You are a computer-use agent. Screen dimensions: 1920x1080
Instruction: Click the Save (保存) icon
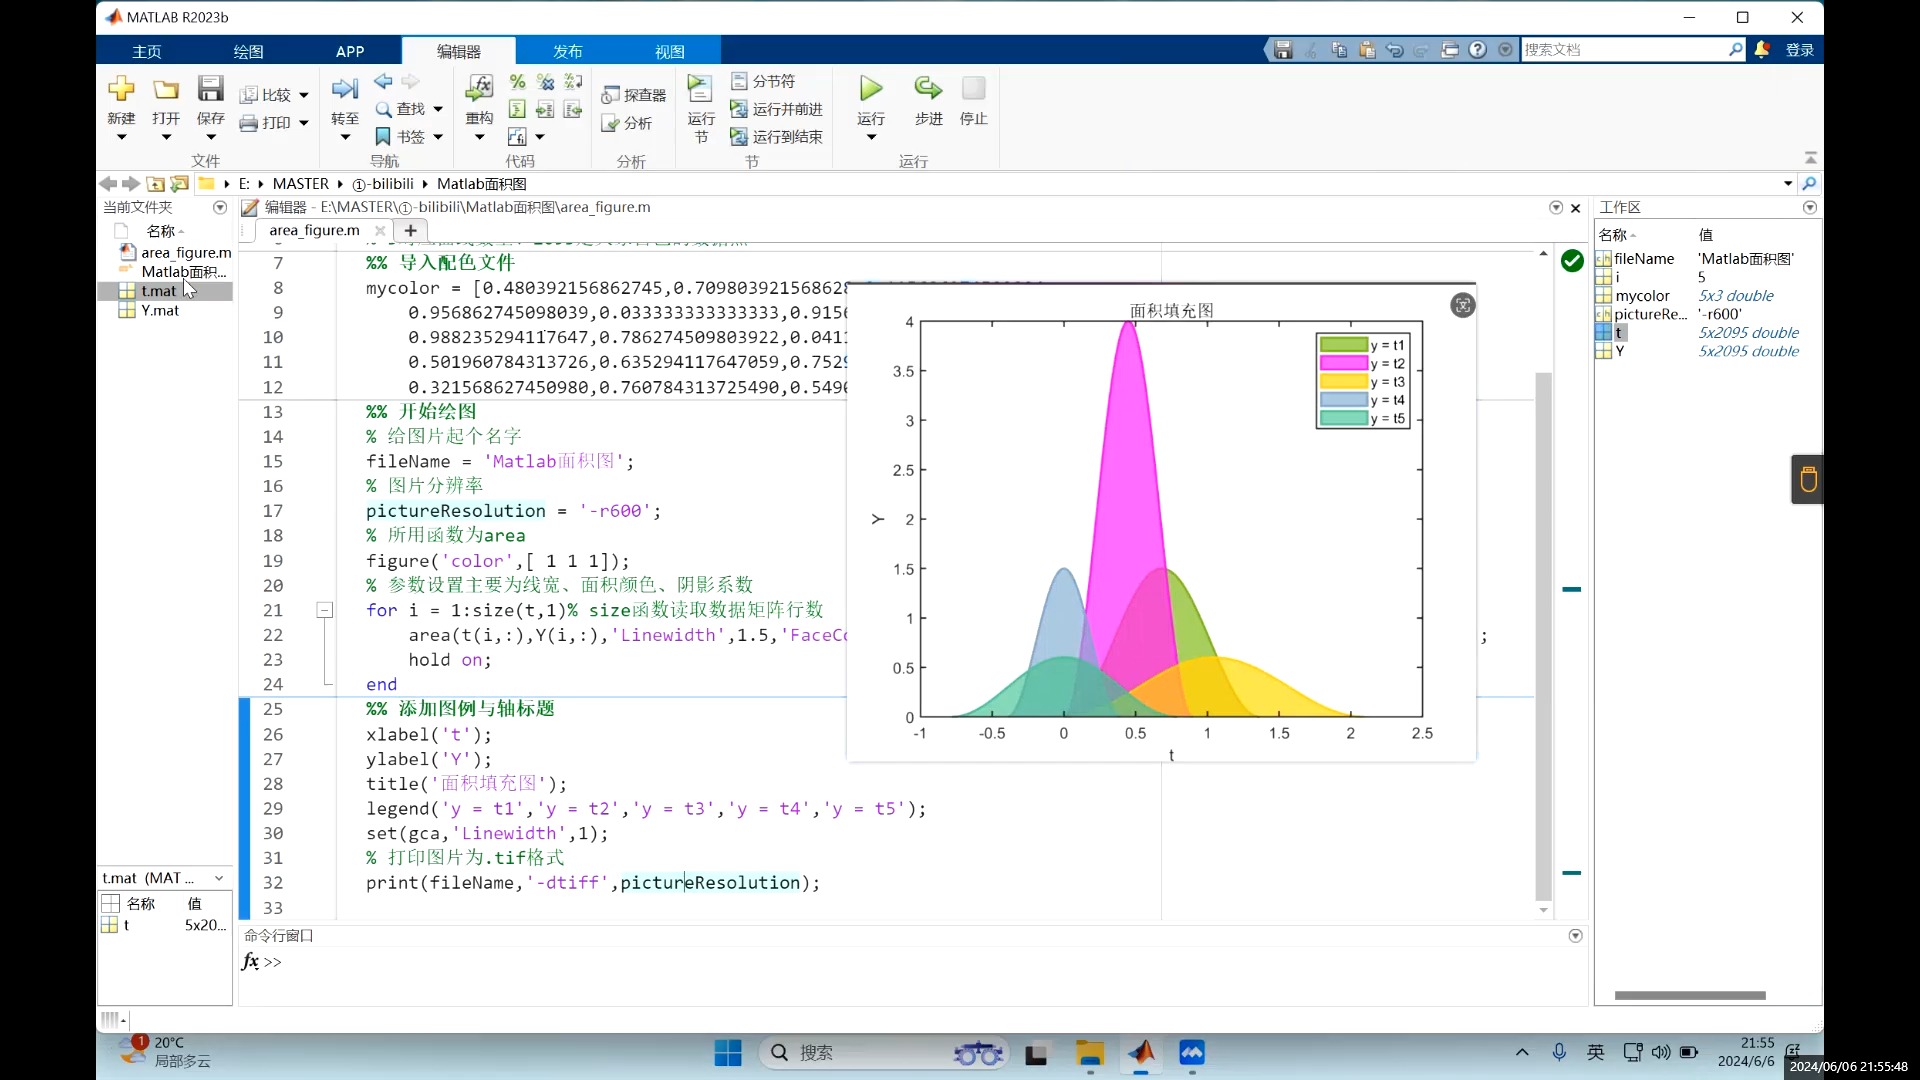210,89
